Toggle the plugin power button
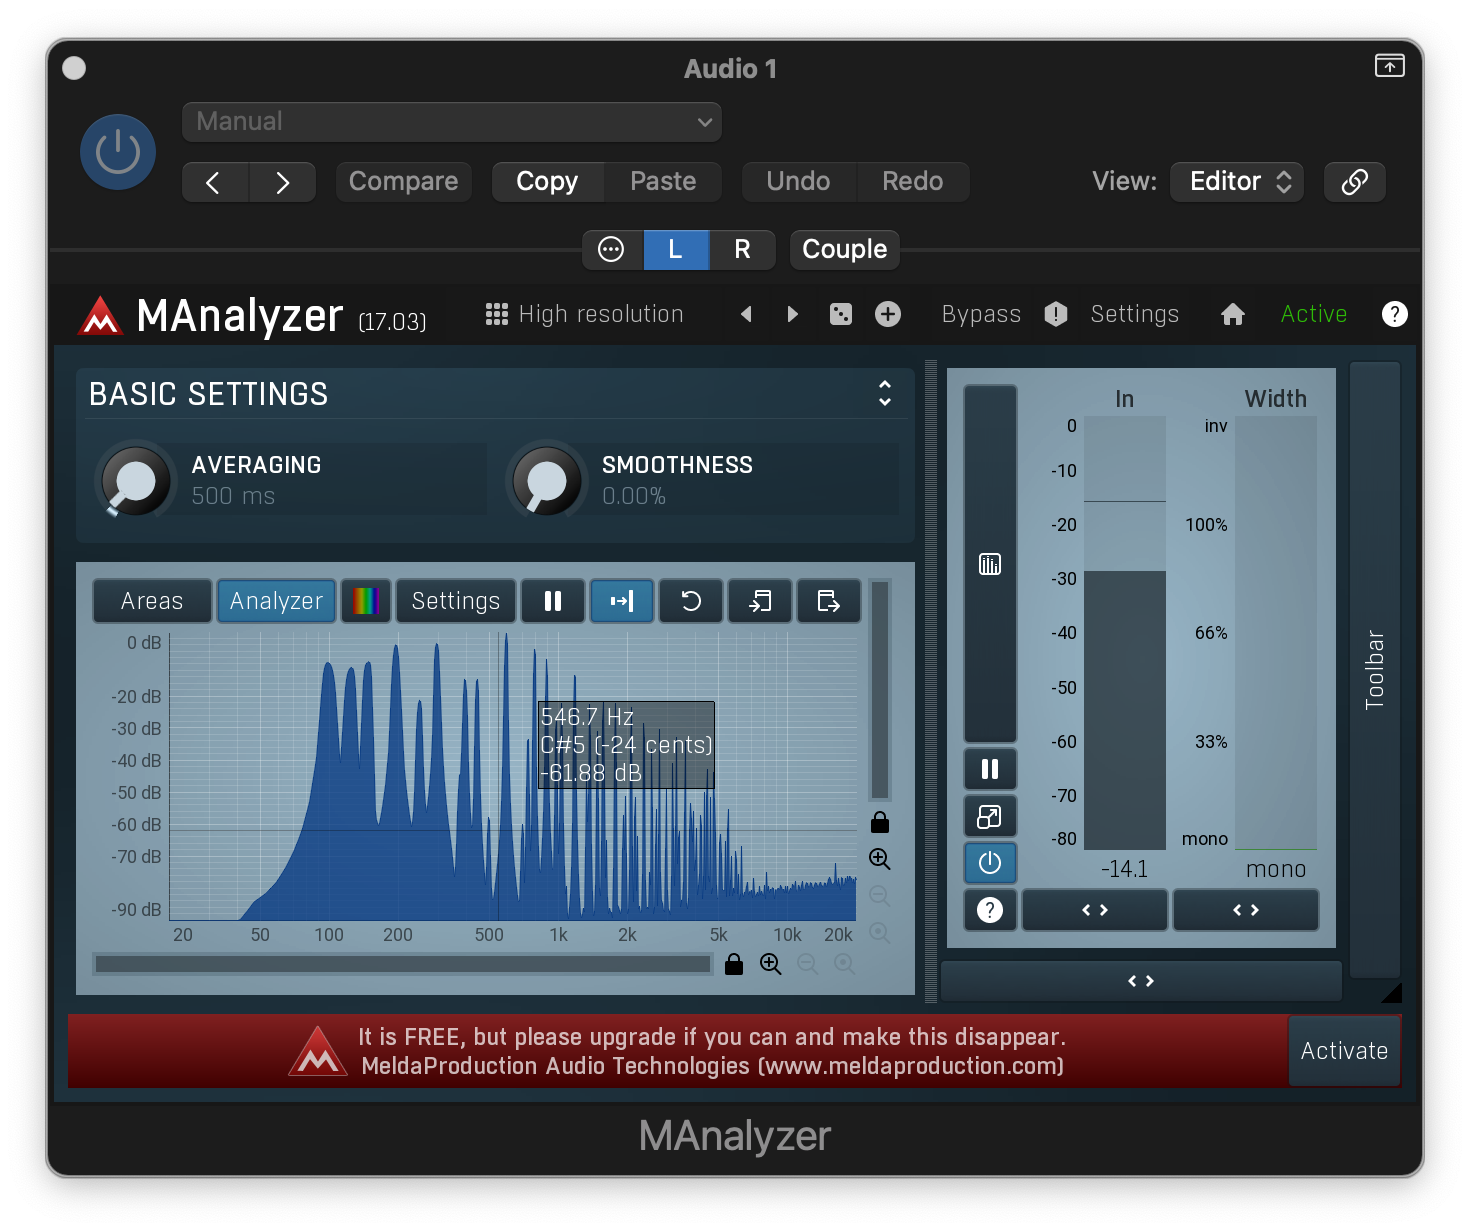 tap(118, 152)
